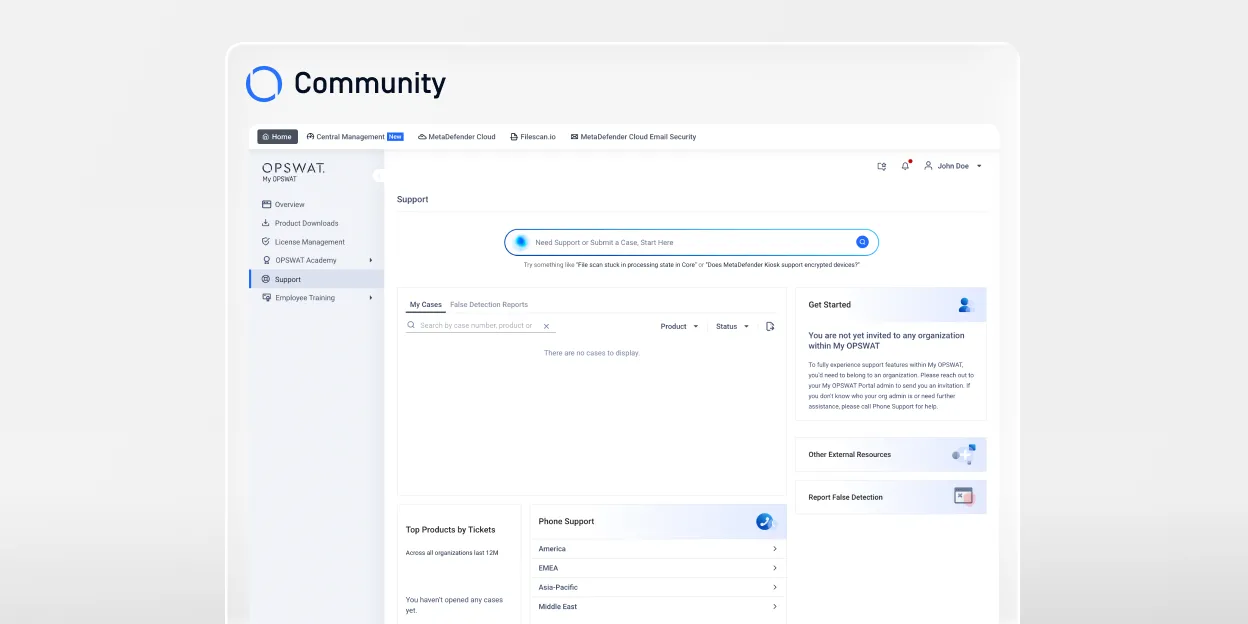Open the MetaDefender Cloud tab

[x=456, y=137]
